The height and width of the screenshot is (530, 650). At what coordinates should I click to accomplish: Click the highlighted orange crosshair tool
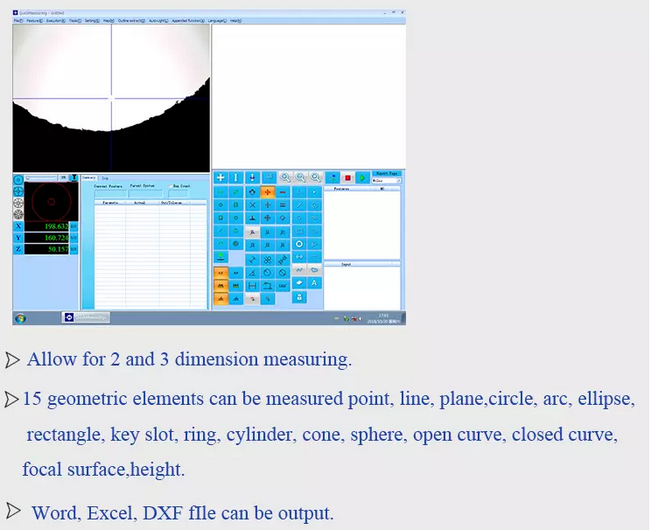pyautogui.click(x=267, y=191)
